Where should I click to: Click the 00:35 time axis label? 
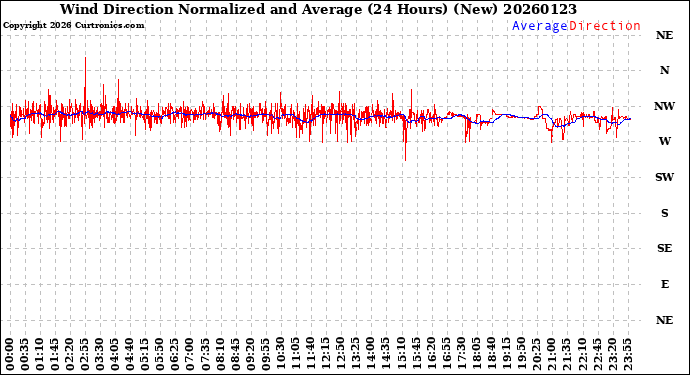point(25,354)
